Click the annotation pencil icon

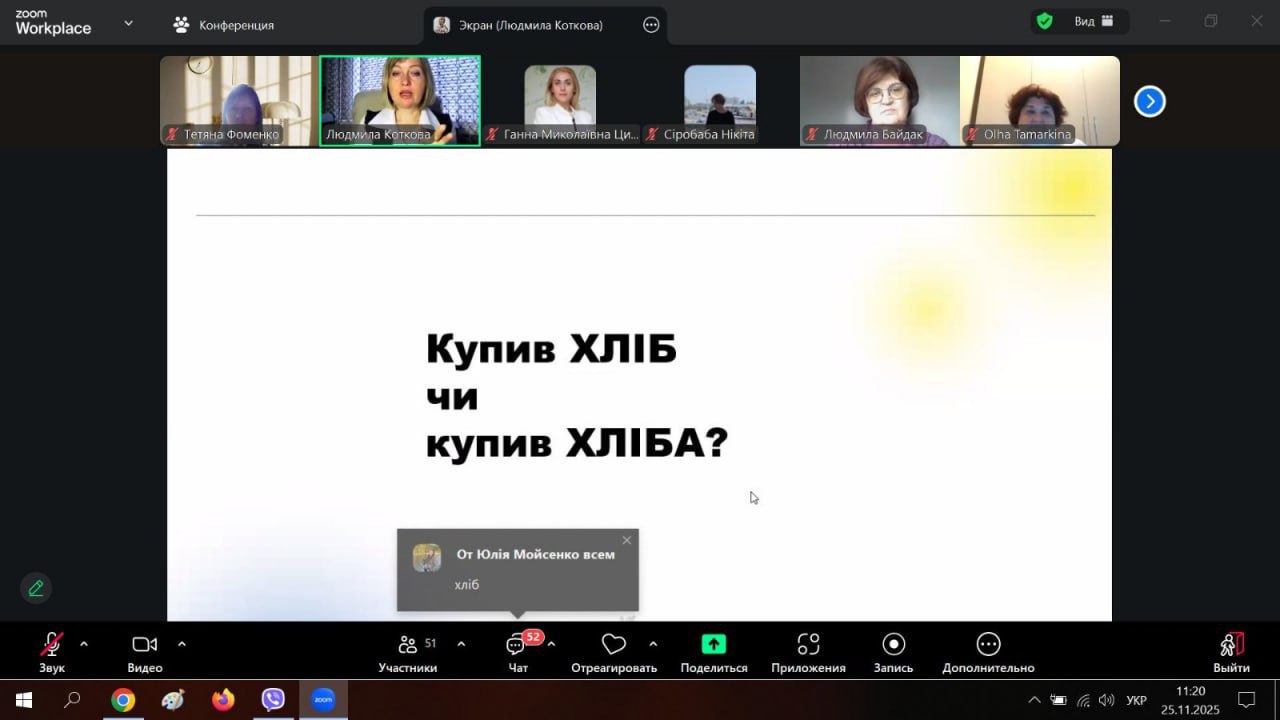coord(36,588)
